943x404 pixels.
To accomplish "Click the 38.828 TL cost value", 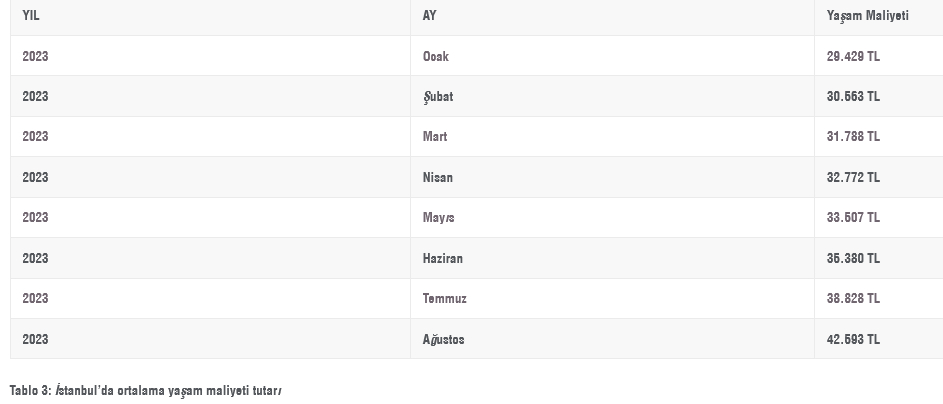I will (x=853, y=299).
